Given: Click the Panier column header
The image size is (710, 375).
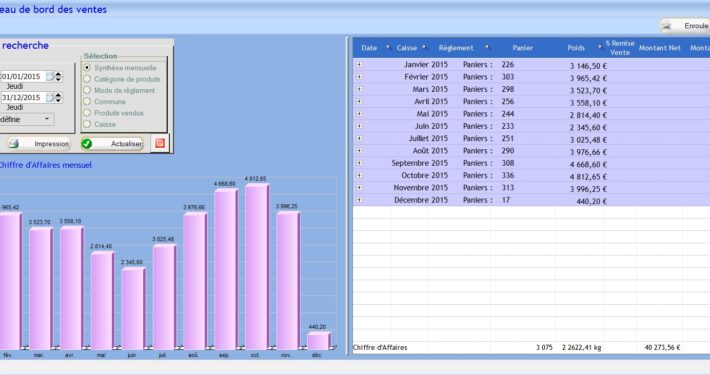Looking at the screenshot, I should click(523, 48).
